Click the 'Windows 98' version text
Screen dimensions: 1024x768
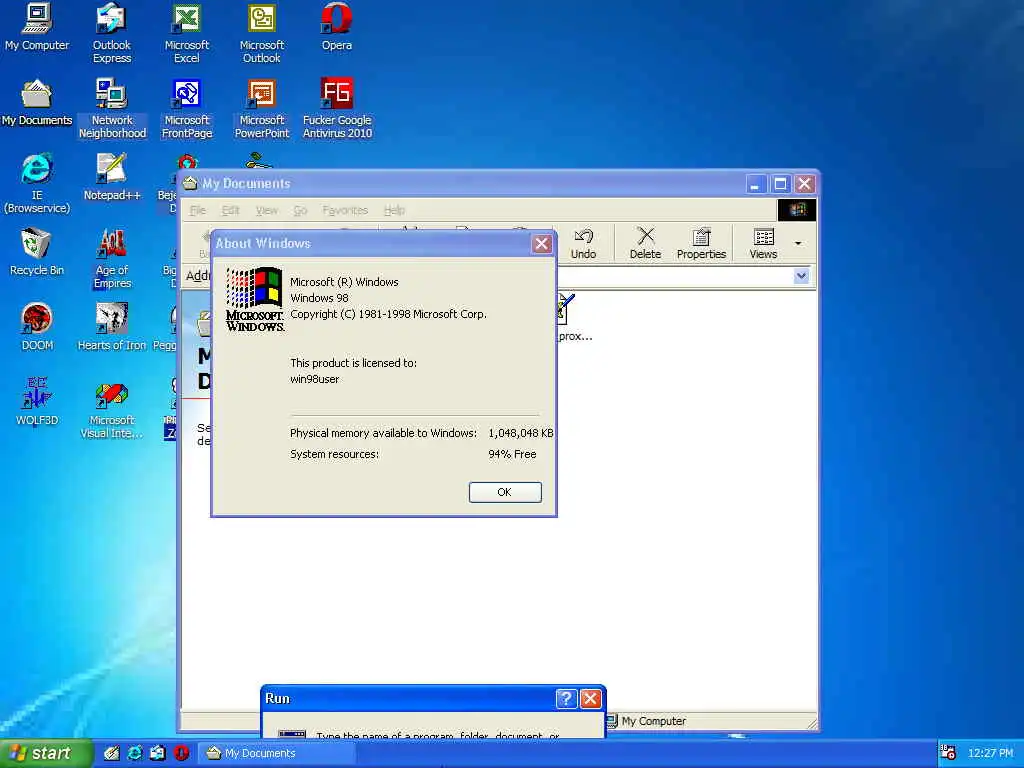pos(319,298)
